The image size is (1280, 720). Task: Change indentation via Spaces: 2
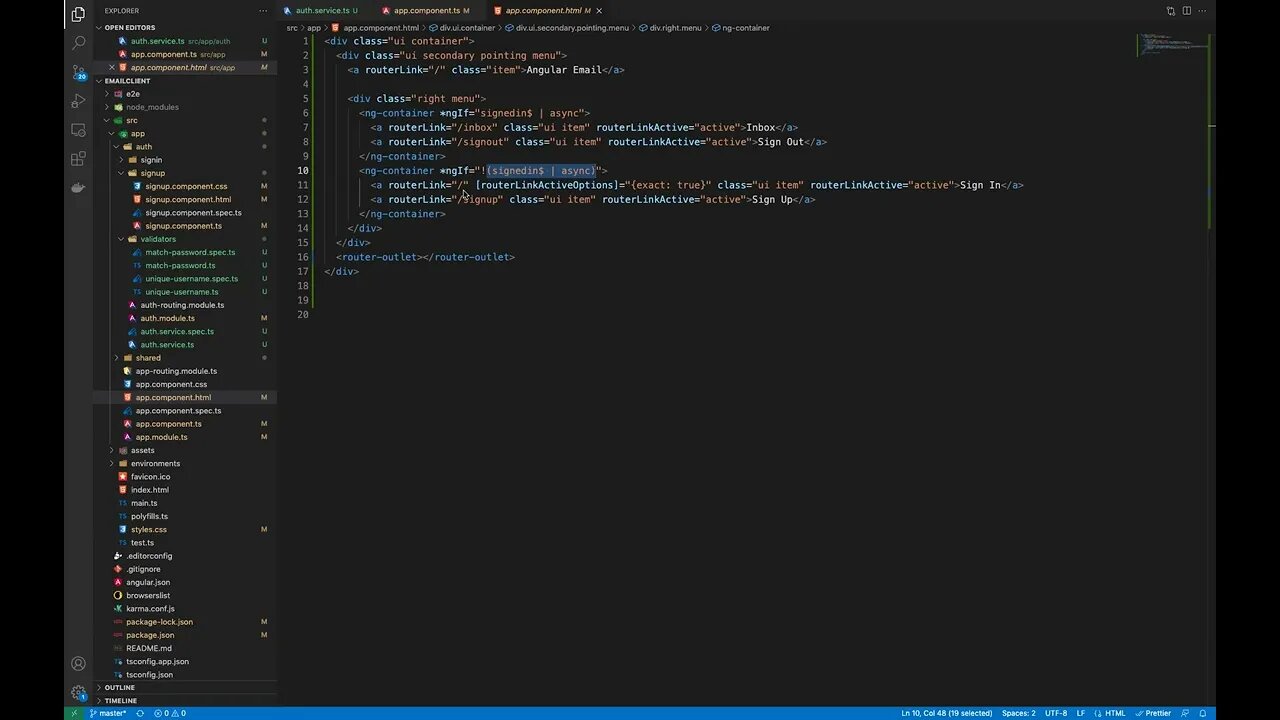pyautogui.click(x=1018, y=713)
